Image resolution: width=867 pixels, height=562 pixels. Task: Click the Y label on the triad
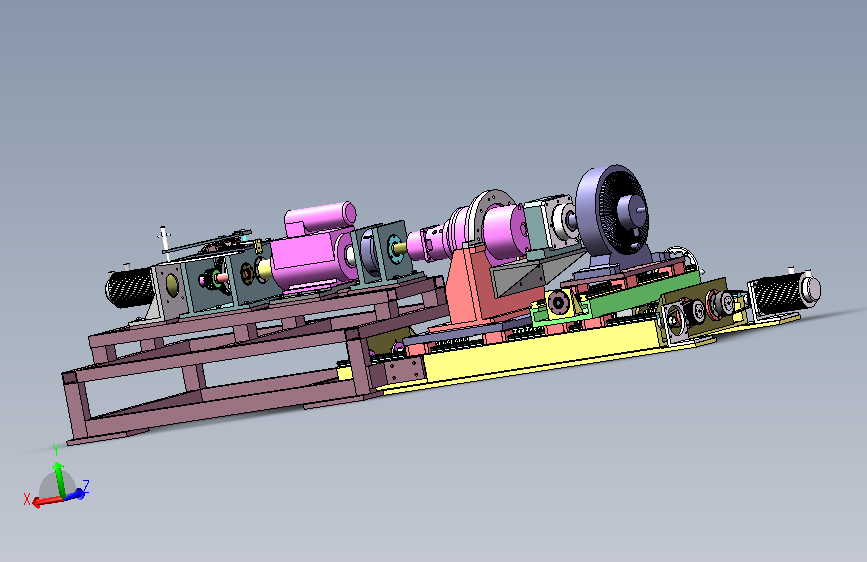pos(56,450)
